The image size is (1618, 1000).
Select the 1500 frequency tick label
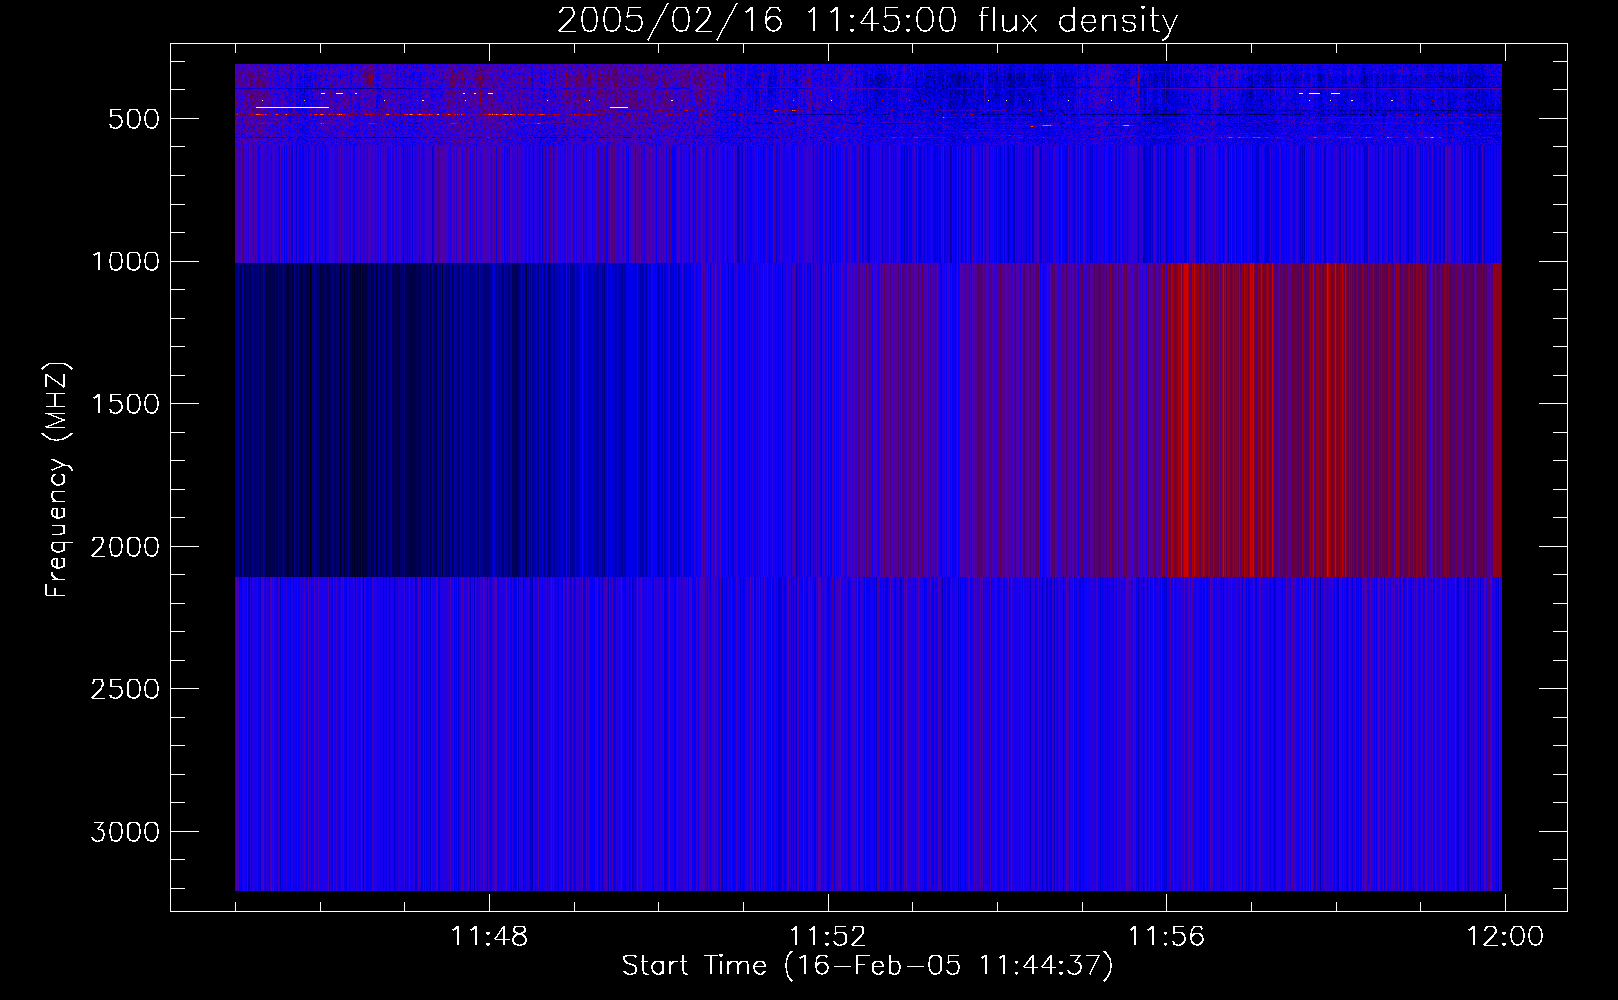(125, 404)
